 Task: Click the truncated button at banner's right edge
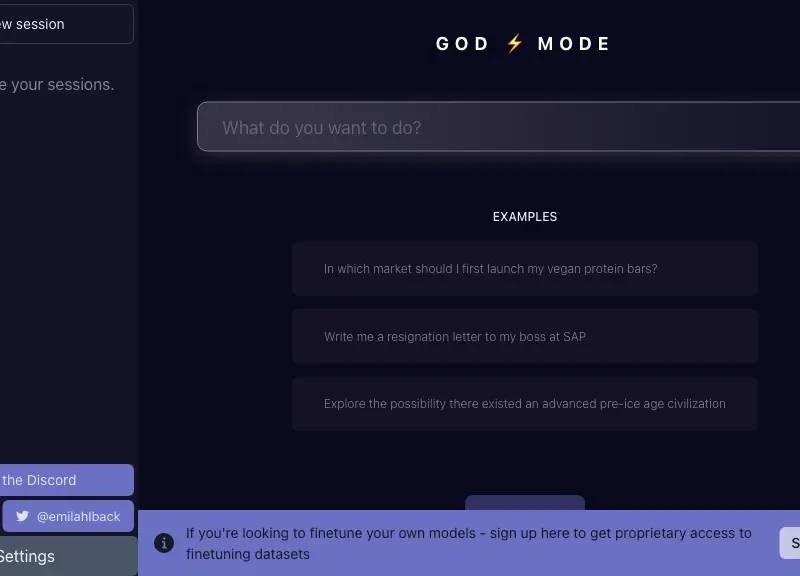click(789, 542)
